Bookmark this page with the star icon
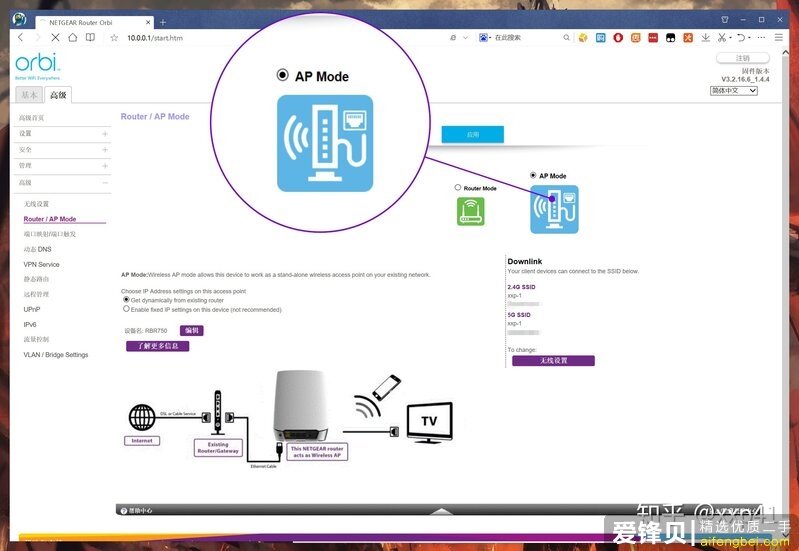 click(114, 38)
